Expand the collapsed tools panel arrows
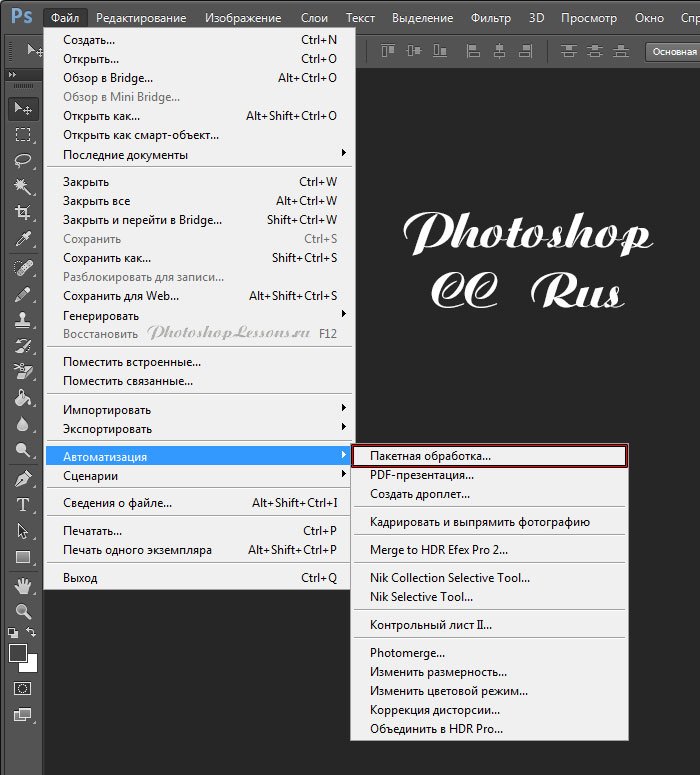700x775 pixels. [x=11, y=74]
